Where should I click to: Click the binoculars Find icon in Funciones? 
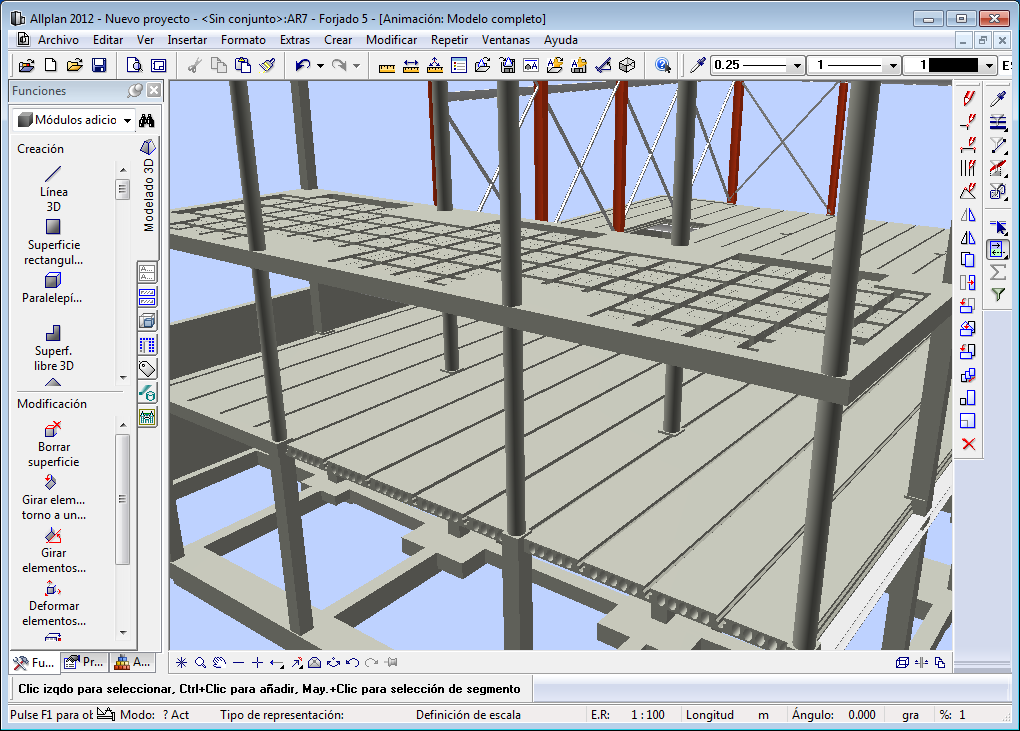click(x=147, y=120)
